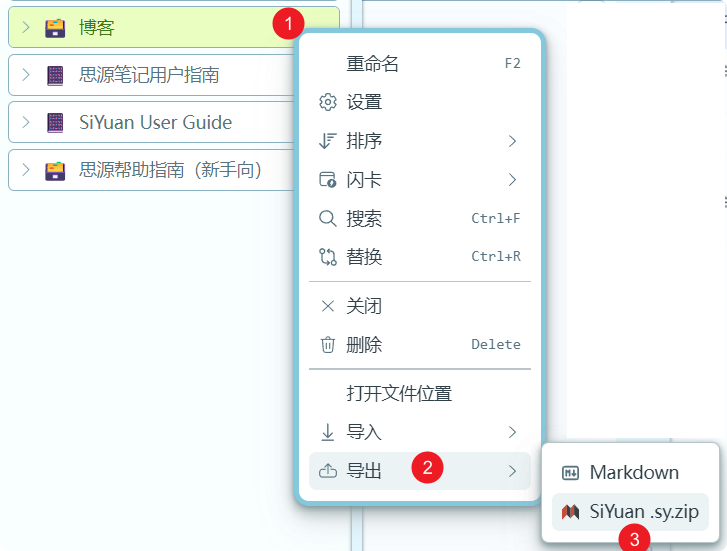Open the 排序 submenu entry
Viewport: 727px width, 551px height.
click(420, 141)
